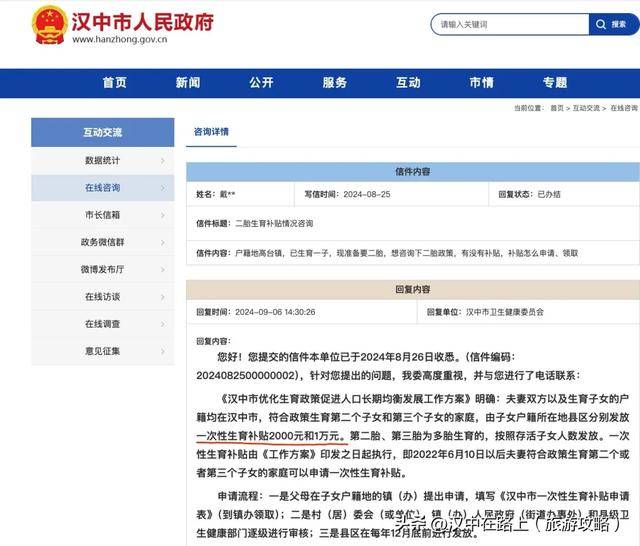Select the 咨询详情 tab
The height and width of the screenshot is (546, 640).
211,132
